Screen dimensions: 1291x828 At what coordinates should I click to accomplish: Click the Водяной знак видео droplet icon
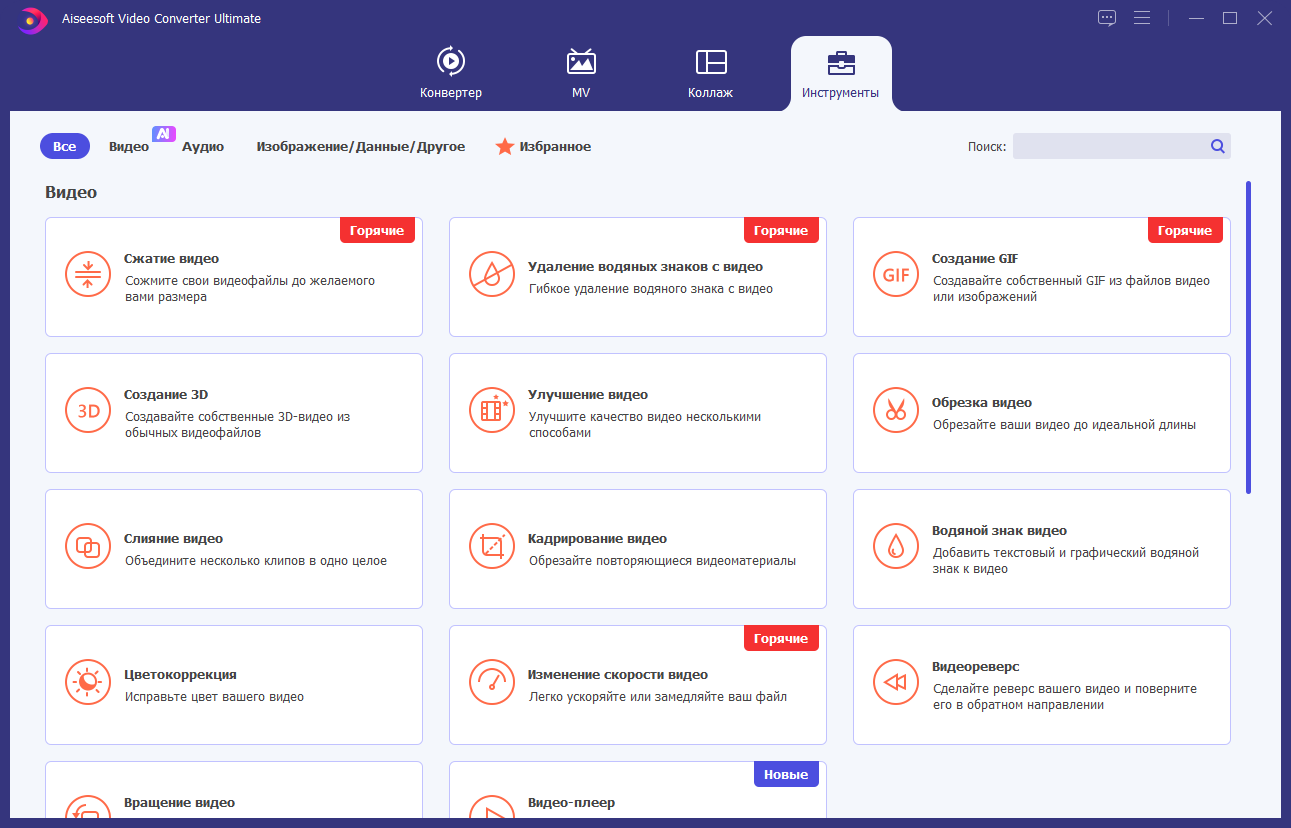click(897, 546)
